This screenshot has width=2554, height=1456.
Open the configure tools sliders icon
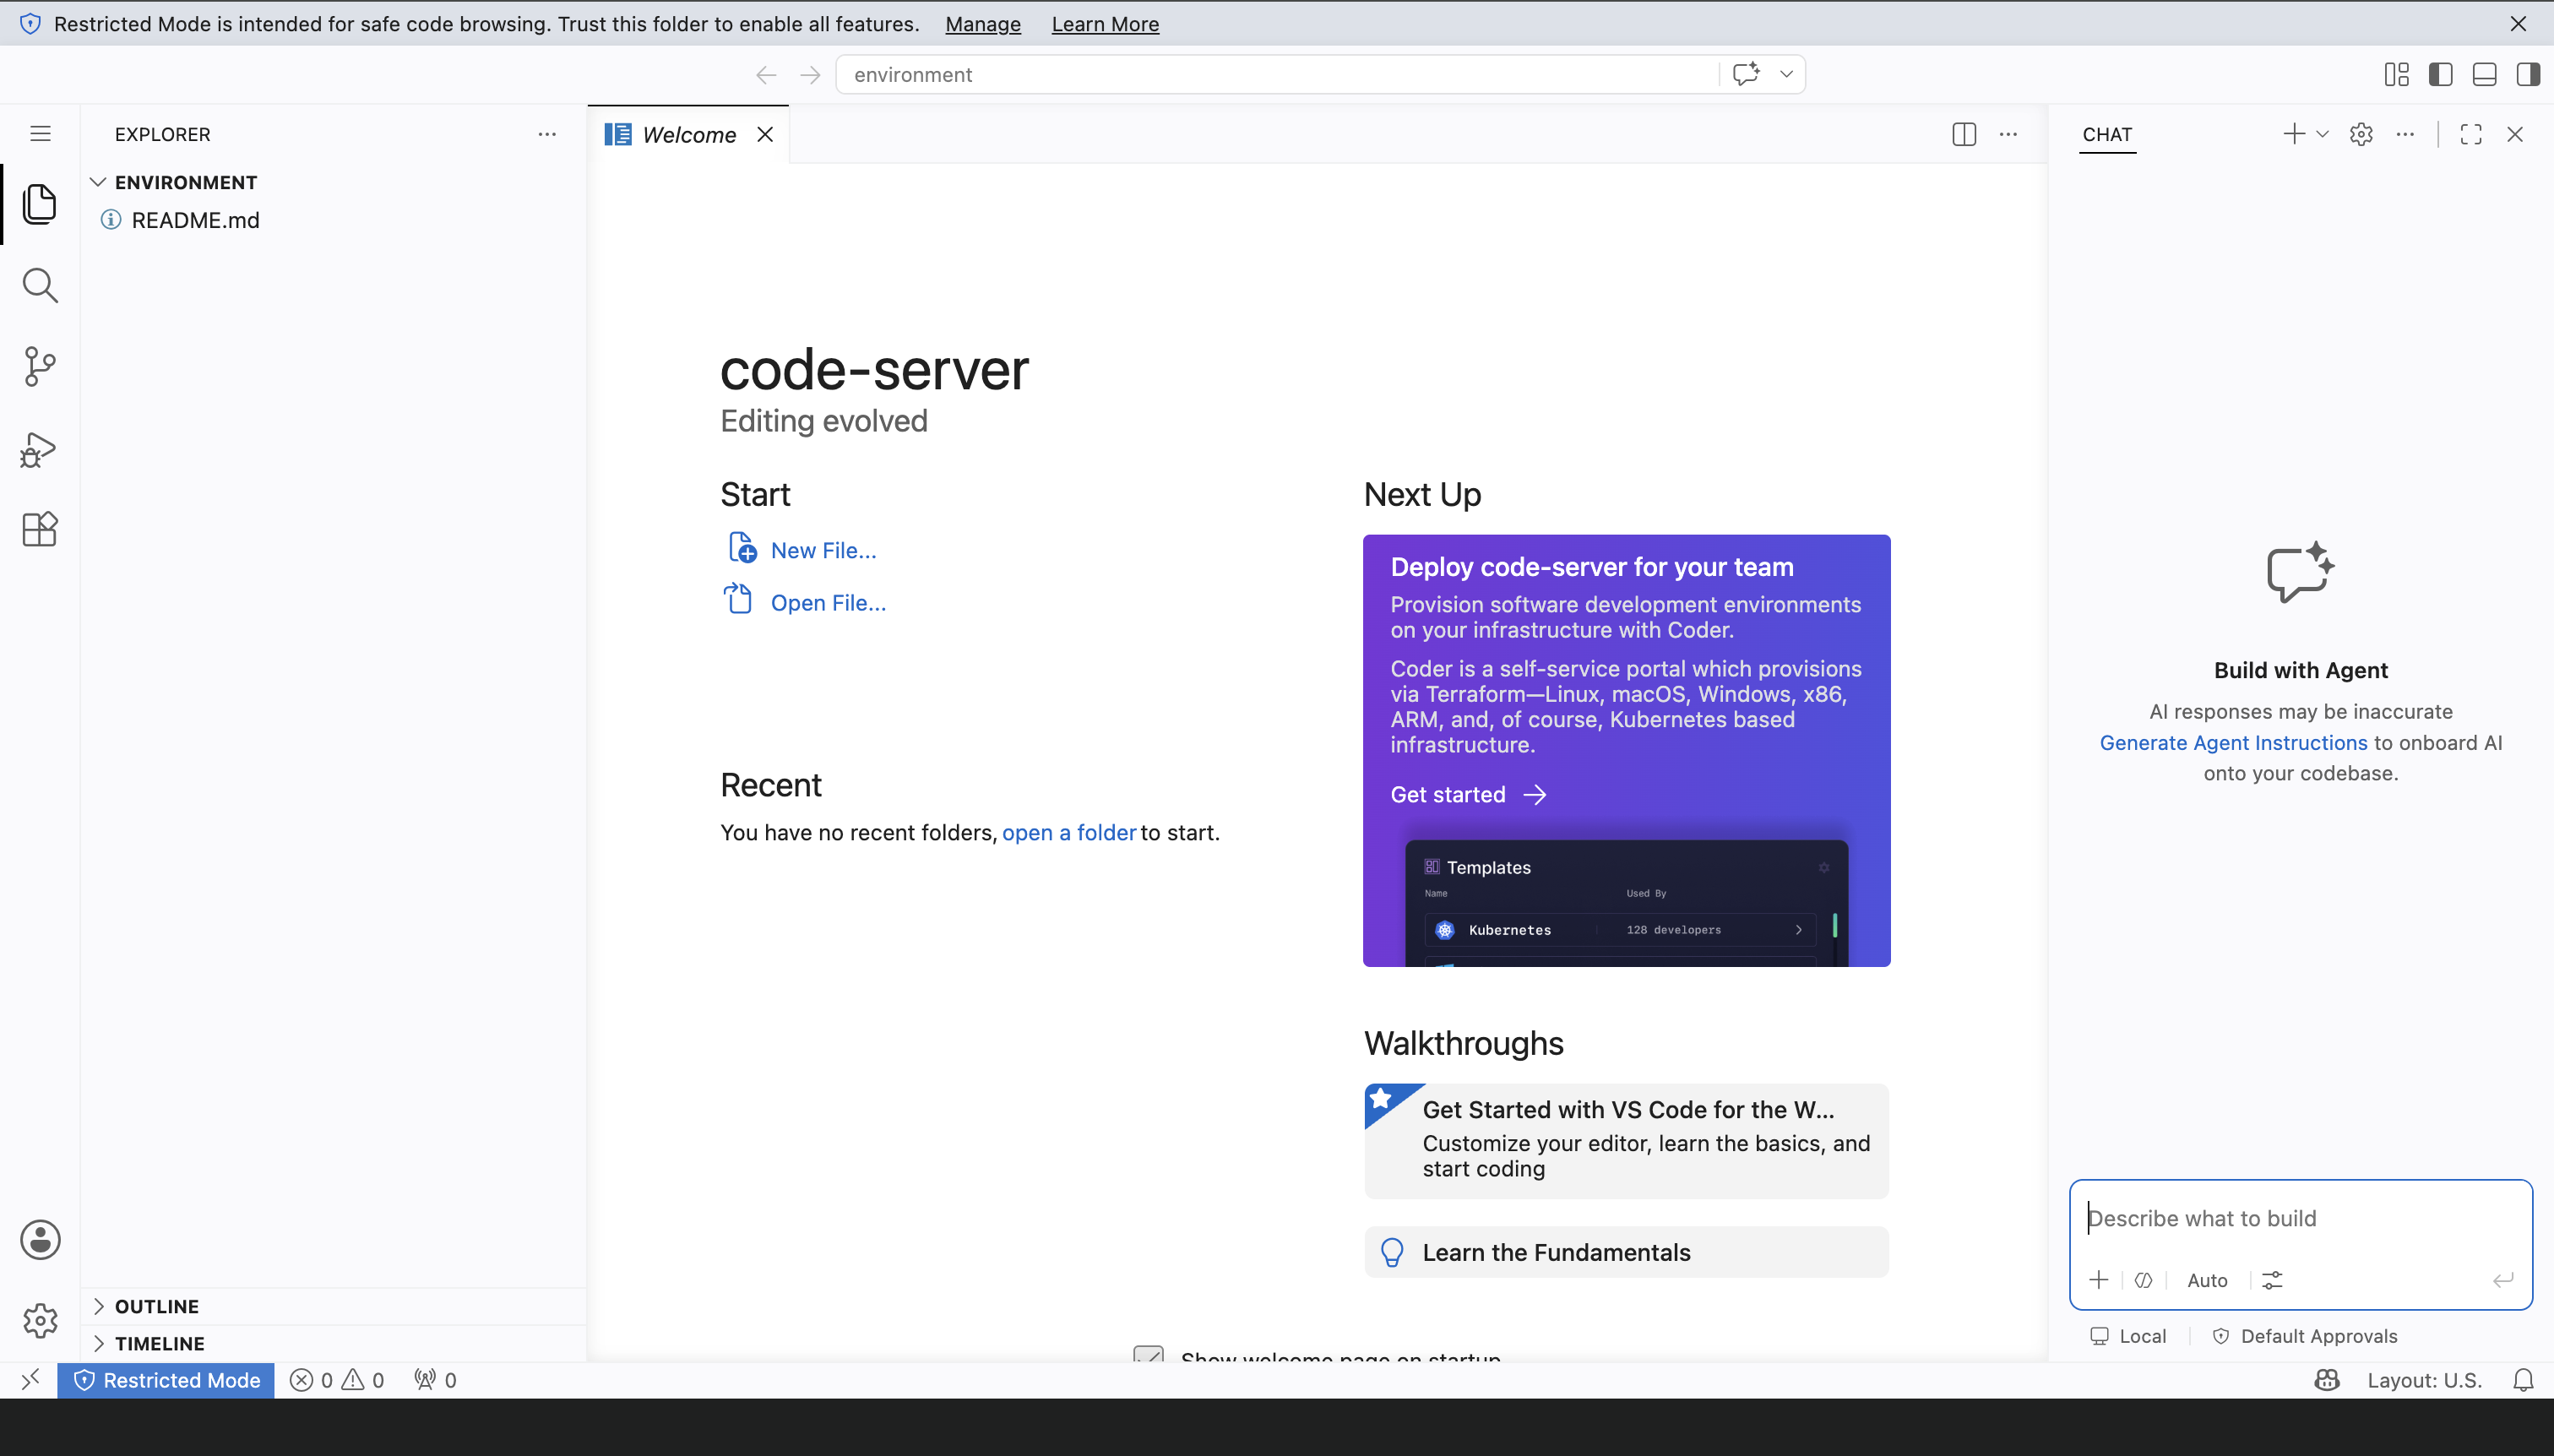(2272, 1280)
